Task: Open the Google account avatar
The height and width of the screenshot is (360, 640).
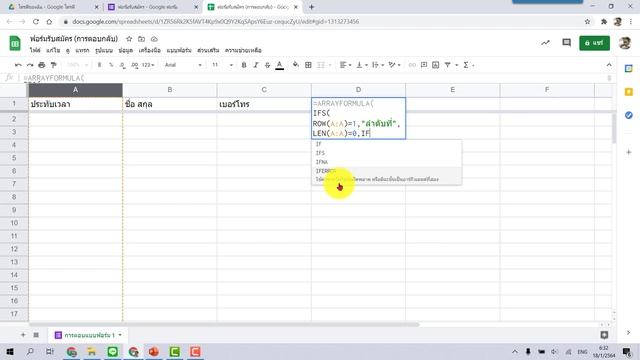Action: (624, 43)
